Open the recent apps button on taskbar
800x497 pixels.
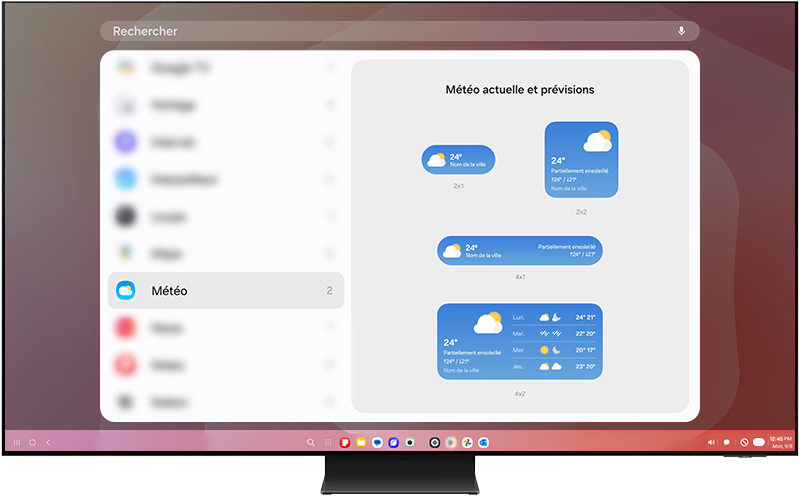17,442
